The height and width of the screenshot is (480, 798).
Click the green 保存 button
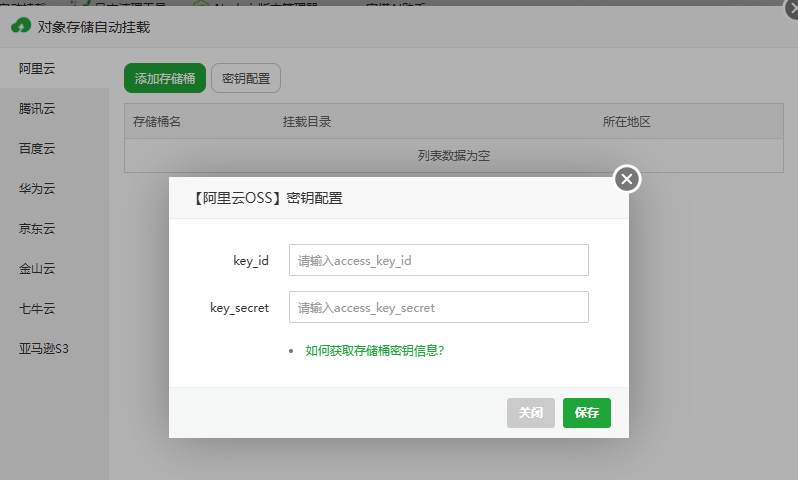[x=586, y=413]
